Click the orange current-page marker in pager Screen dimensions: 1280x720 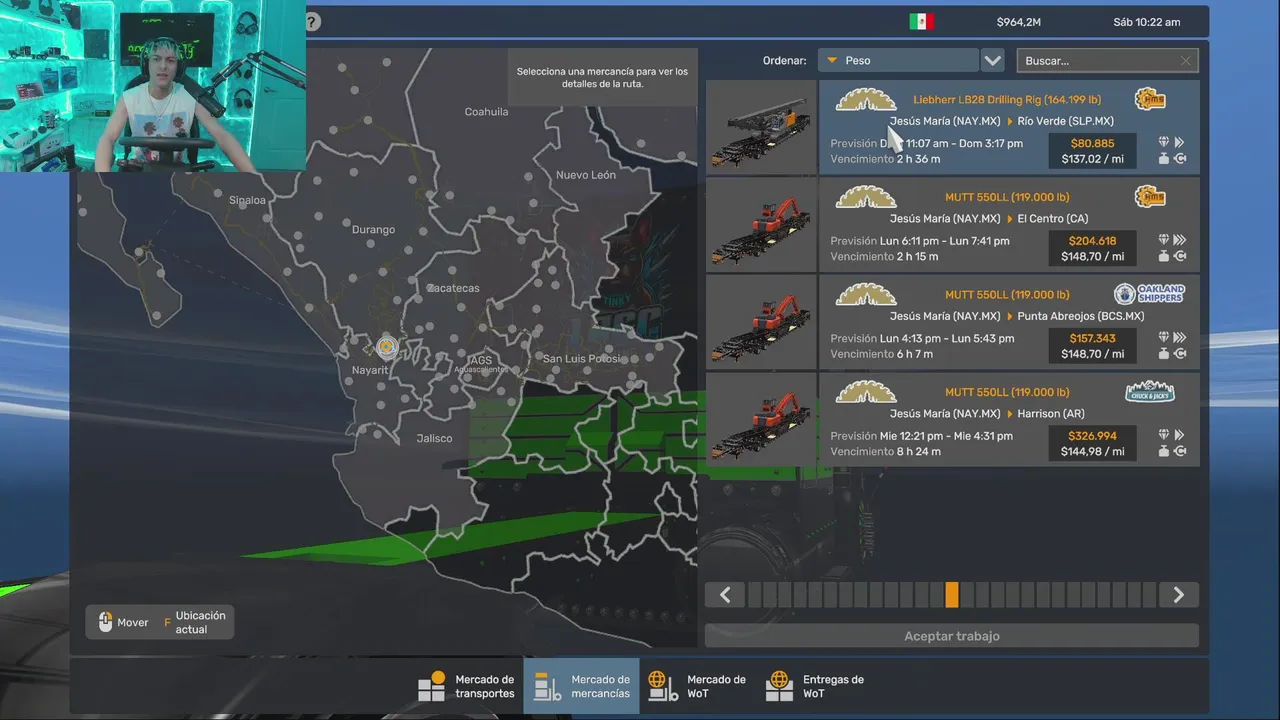[952, 595]
